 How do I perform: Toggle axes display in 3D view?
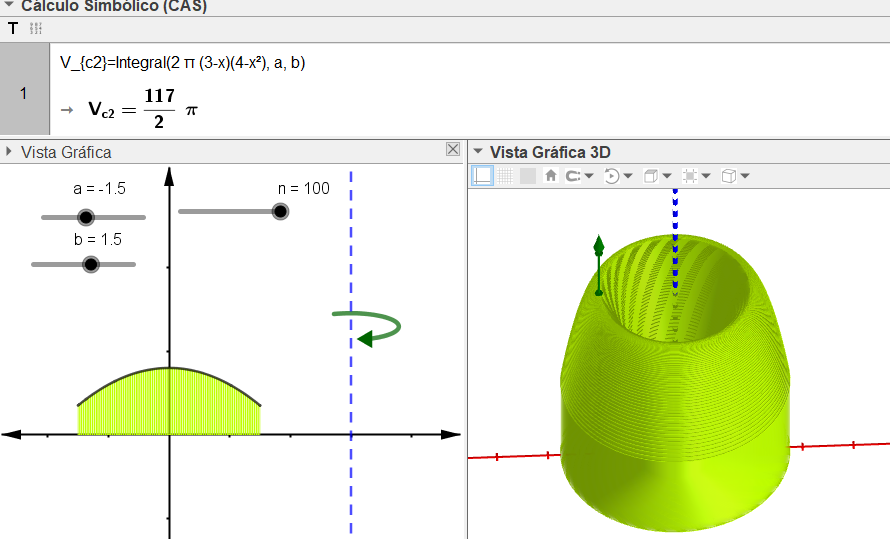pyautogui.click(x=482, y=176)
